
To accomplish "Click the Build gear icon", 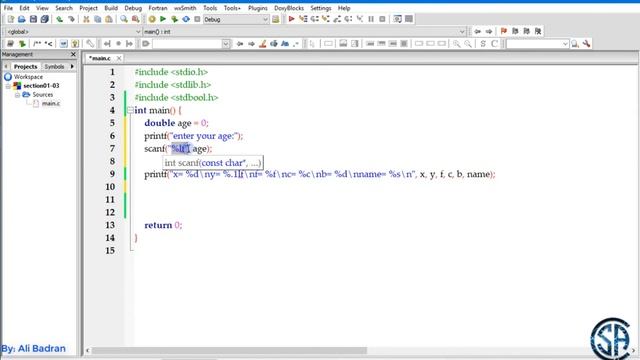I will [152, 19].
